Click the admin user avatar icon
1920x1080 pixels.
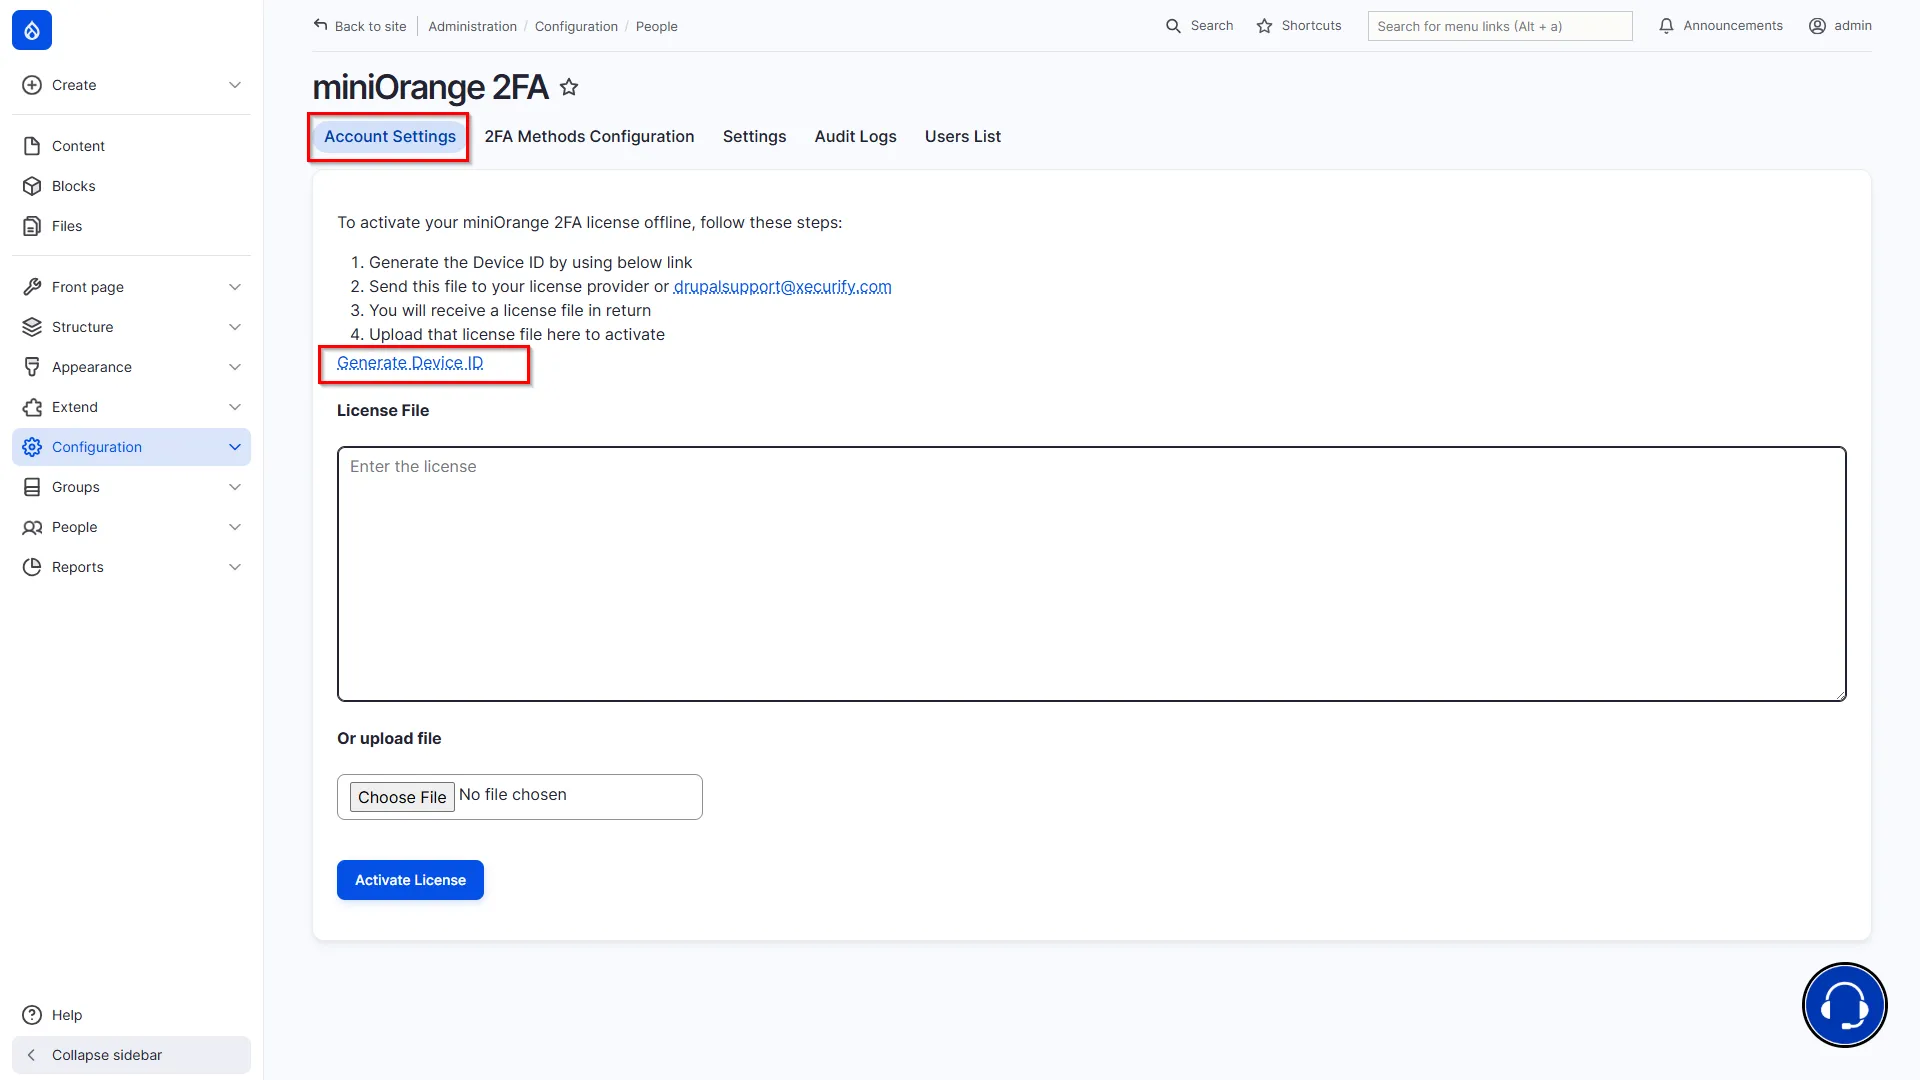1817,26
